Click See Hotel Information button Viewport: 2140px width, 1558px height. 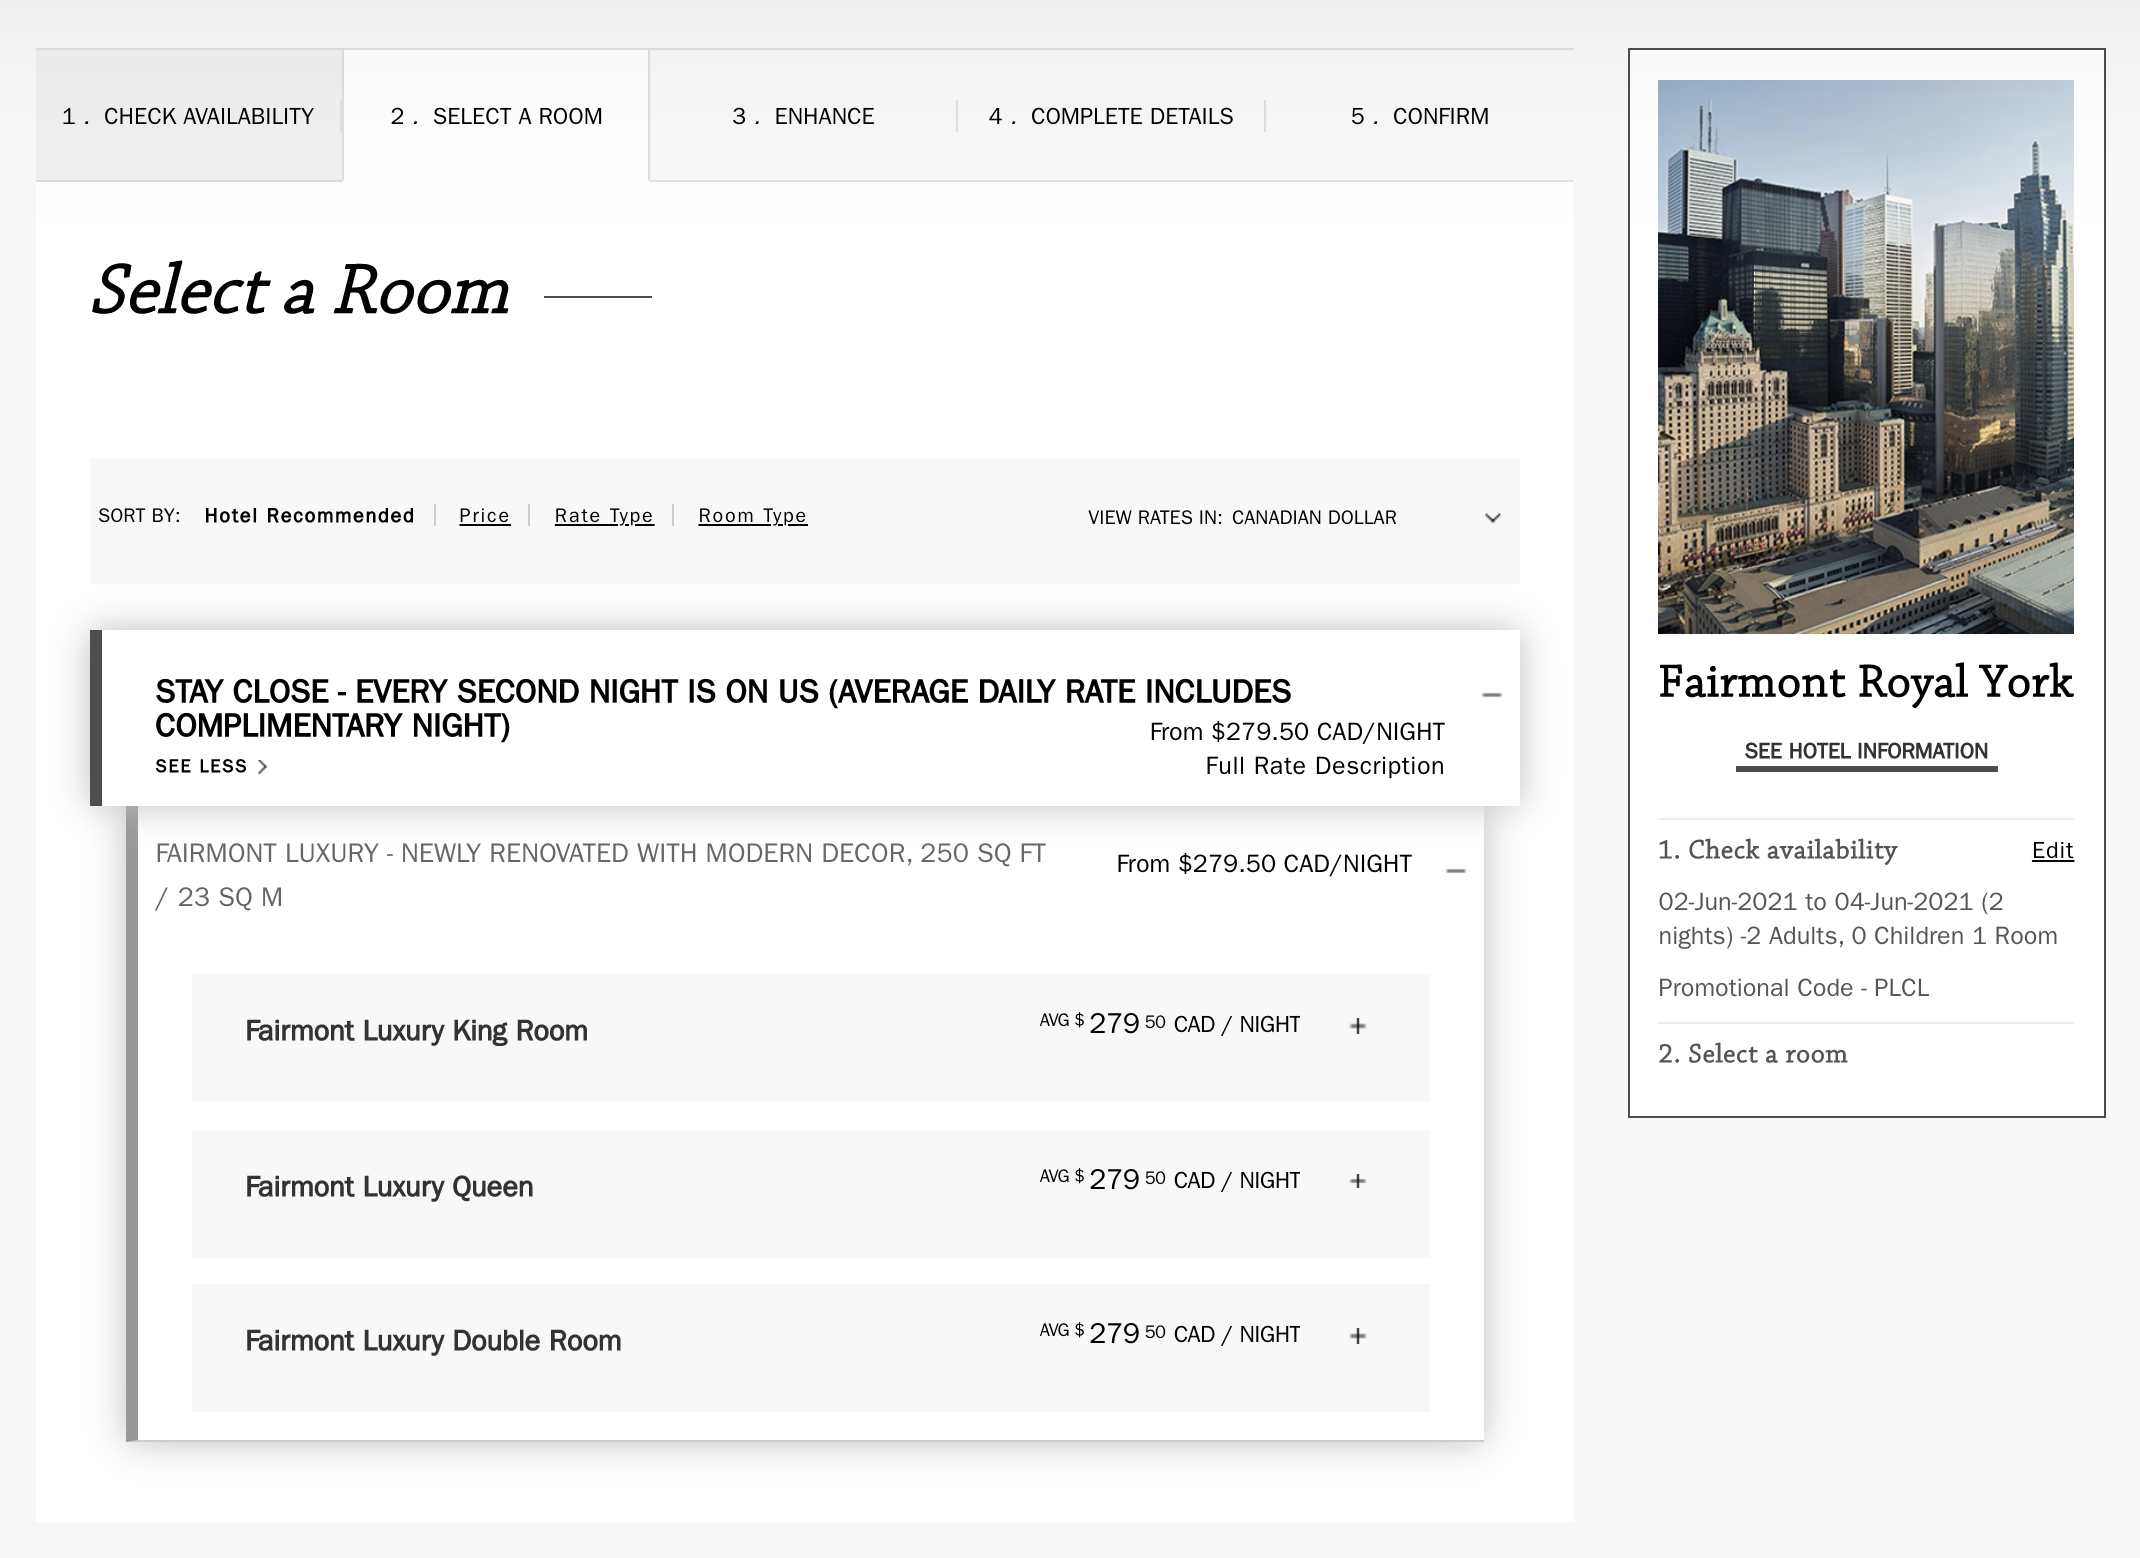click(1865, 751)
